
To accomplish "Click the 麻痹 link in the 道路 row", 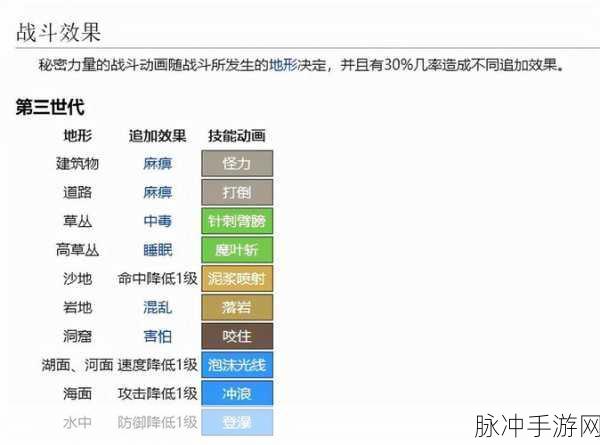I will pyautogui.click(x=158, y=192).
